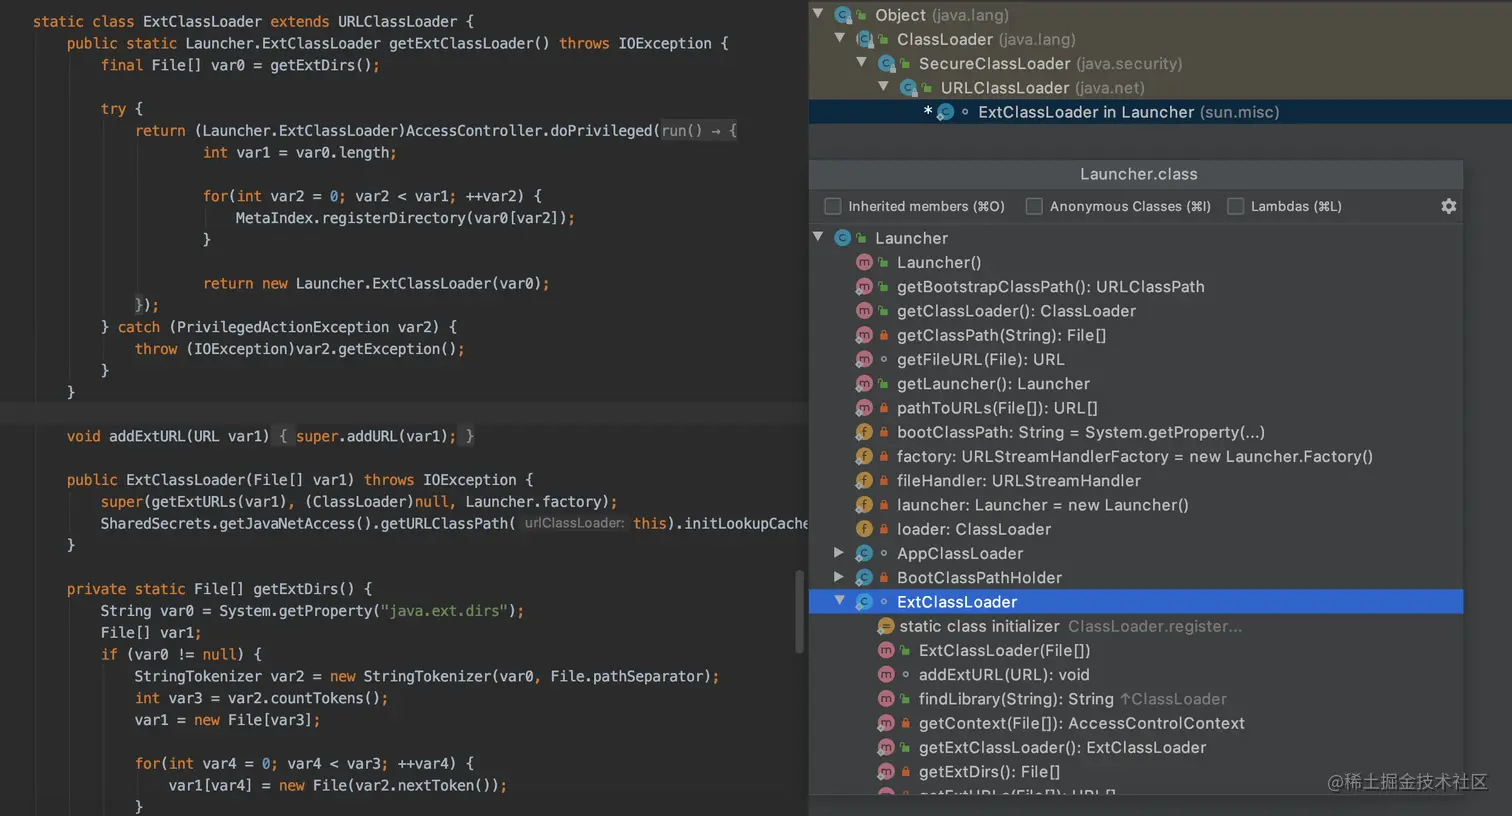1512x816 pixels.
Task: Select 'getExtClassLoader(): ExtClassLoader' in the structure list
Action: 1136,747
